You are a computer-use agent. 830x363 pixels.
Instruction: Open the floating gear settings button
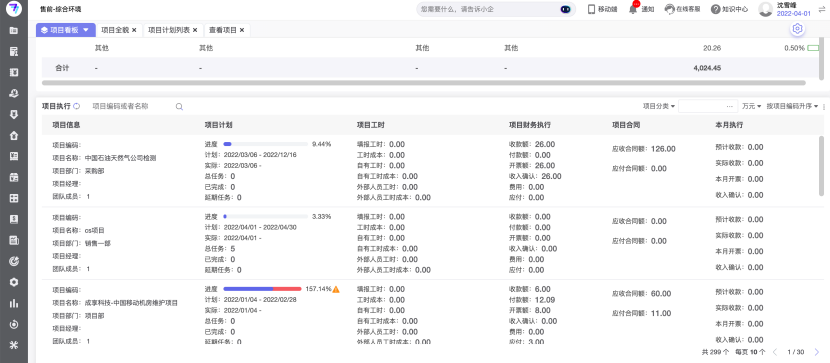point(797,29)
